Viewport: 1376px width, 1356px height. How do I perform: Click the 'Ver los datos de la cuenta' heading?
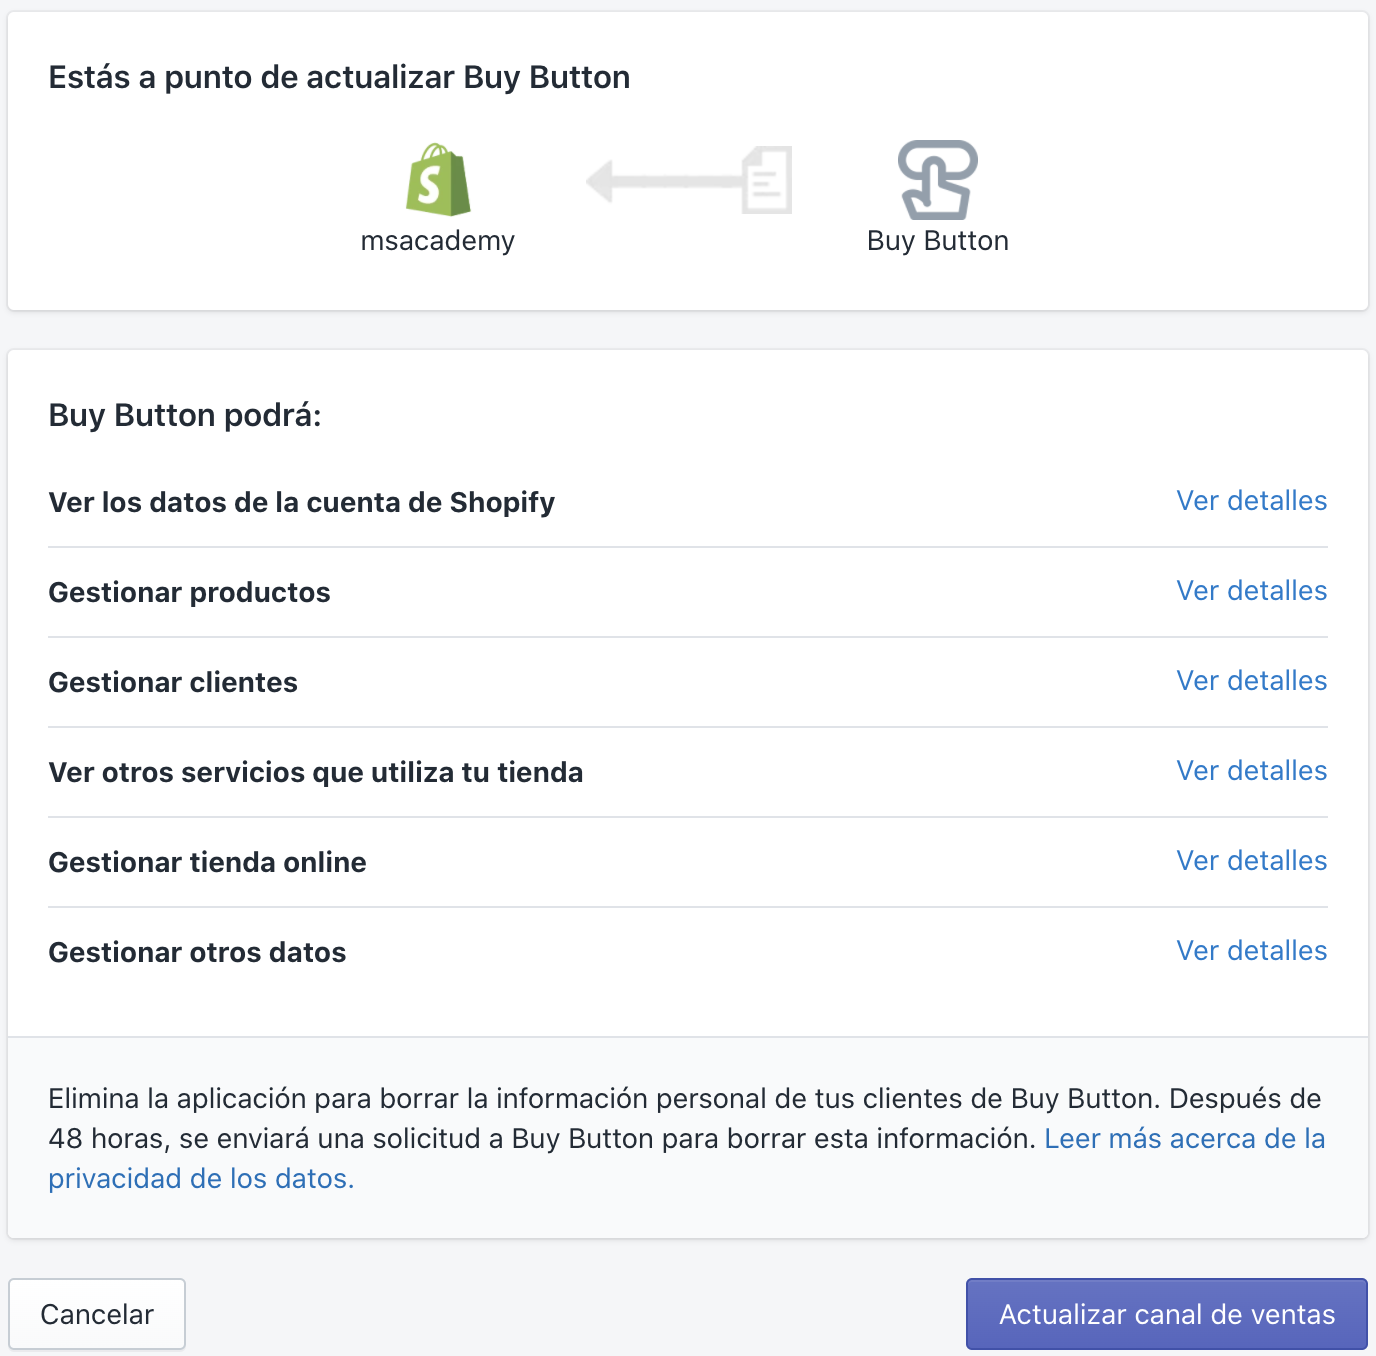pos(301,502)
